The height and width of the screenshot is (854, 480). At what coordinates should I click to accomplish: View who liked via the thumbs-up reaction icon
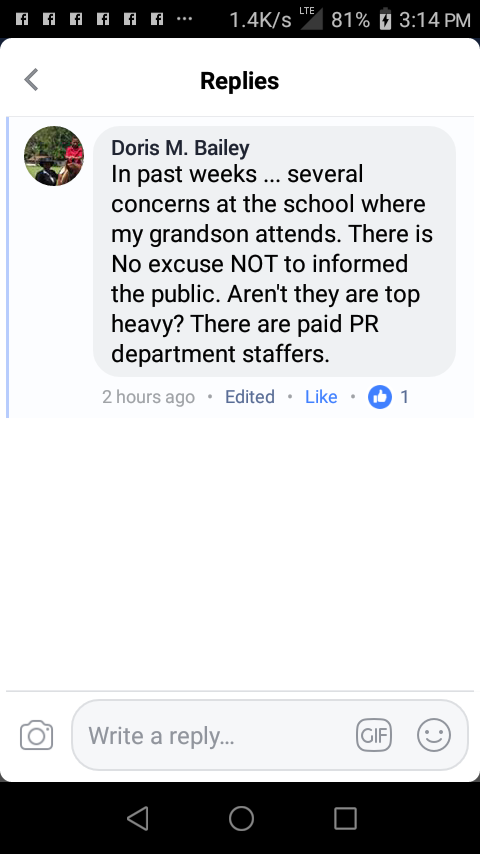380,396
